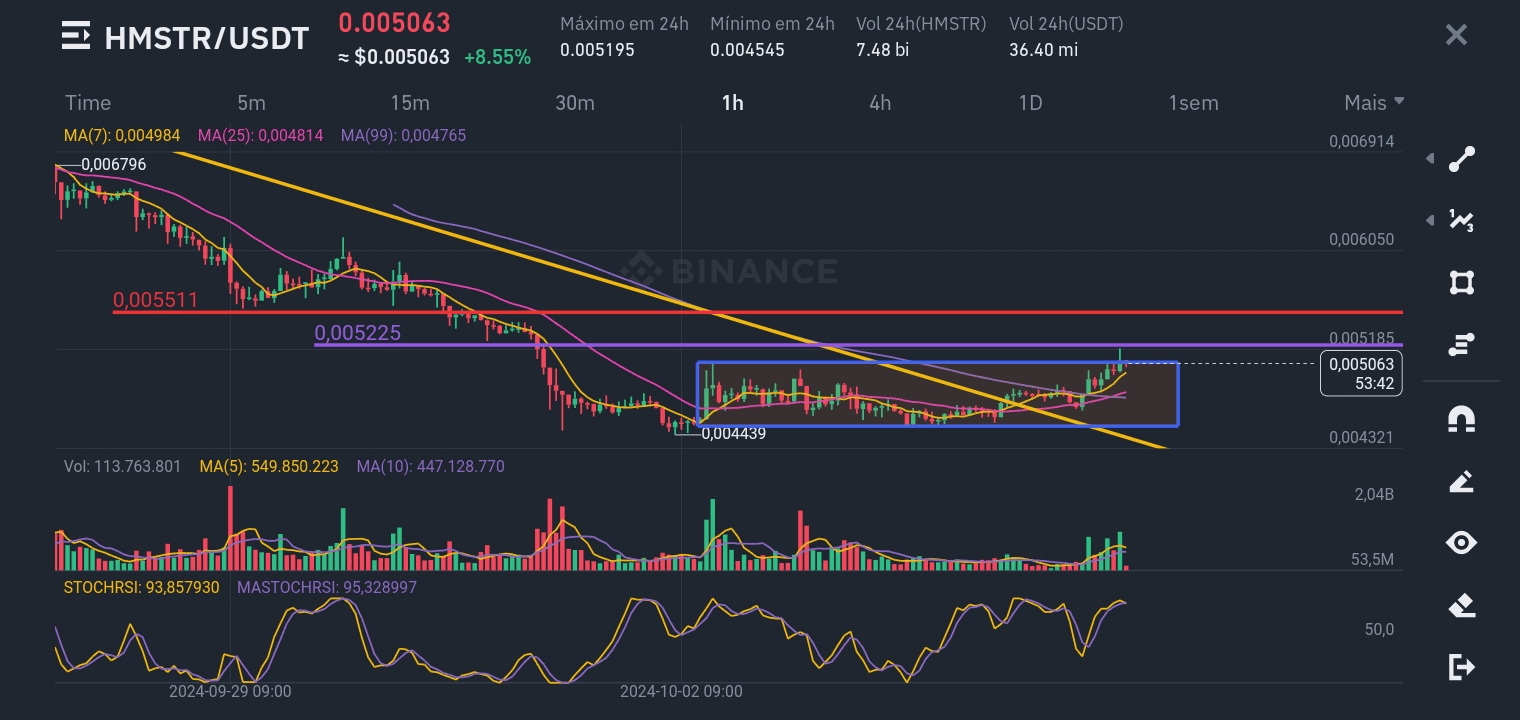Open the parallel channel tool
Viewport: 1520px width, 720px height.
(x=1461, y=344)
